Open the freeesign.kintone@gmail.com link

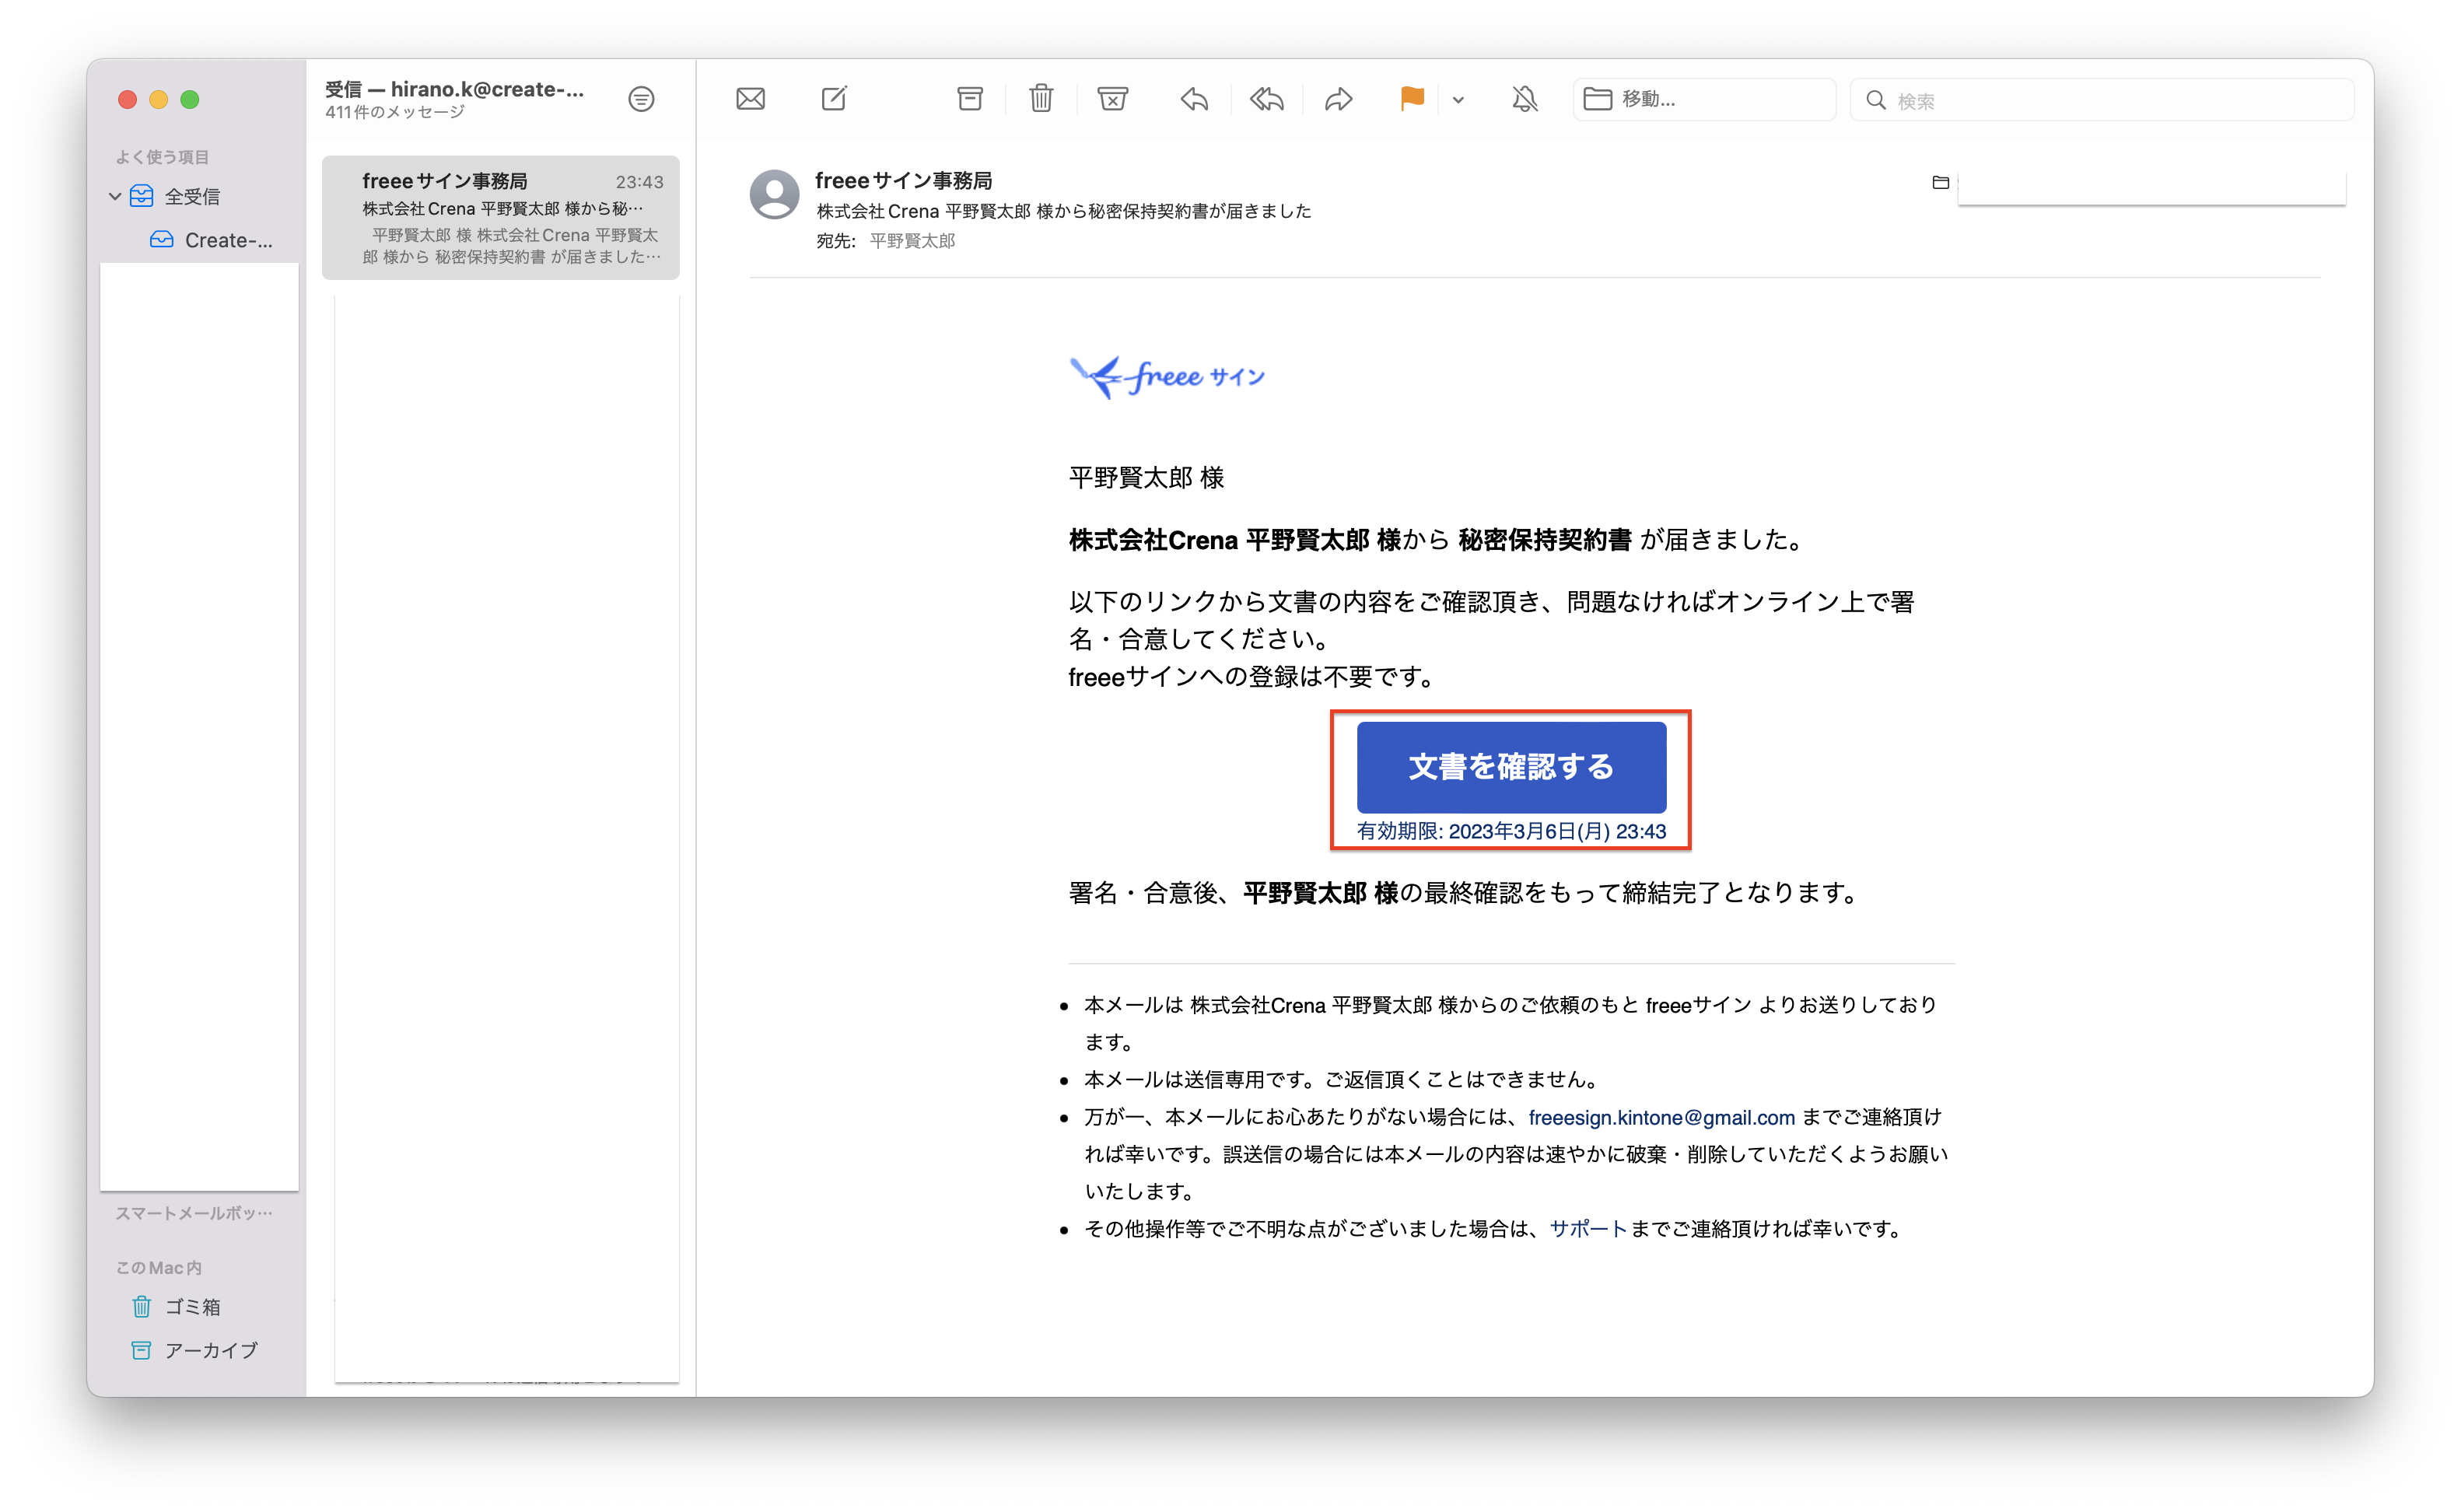[x=1661, y=1117]
